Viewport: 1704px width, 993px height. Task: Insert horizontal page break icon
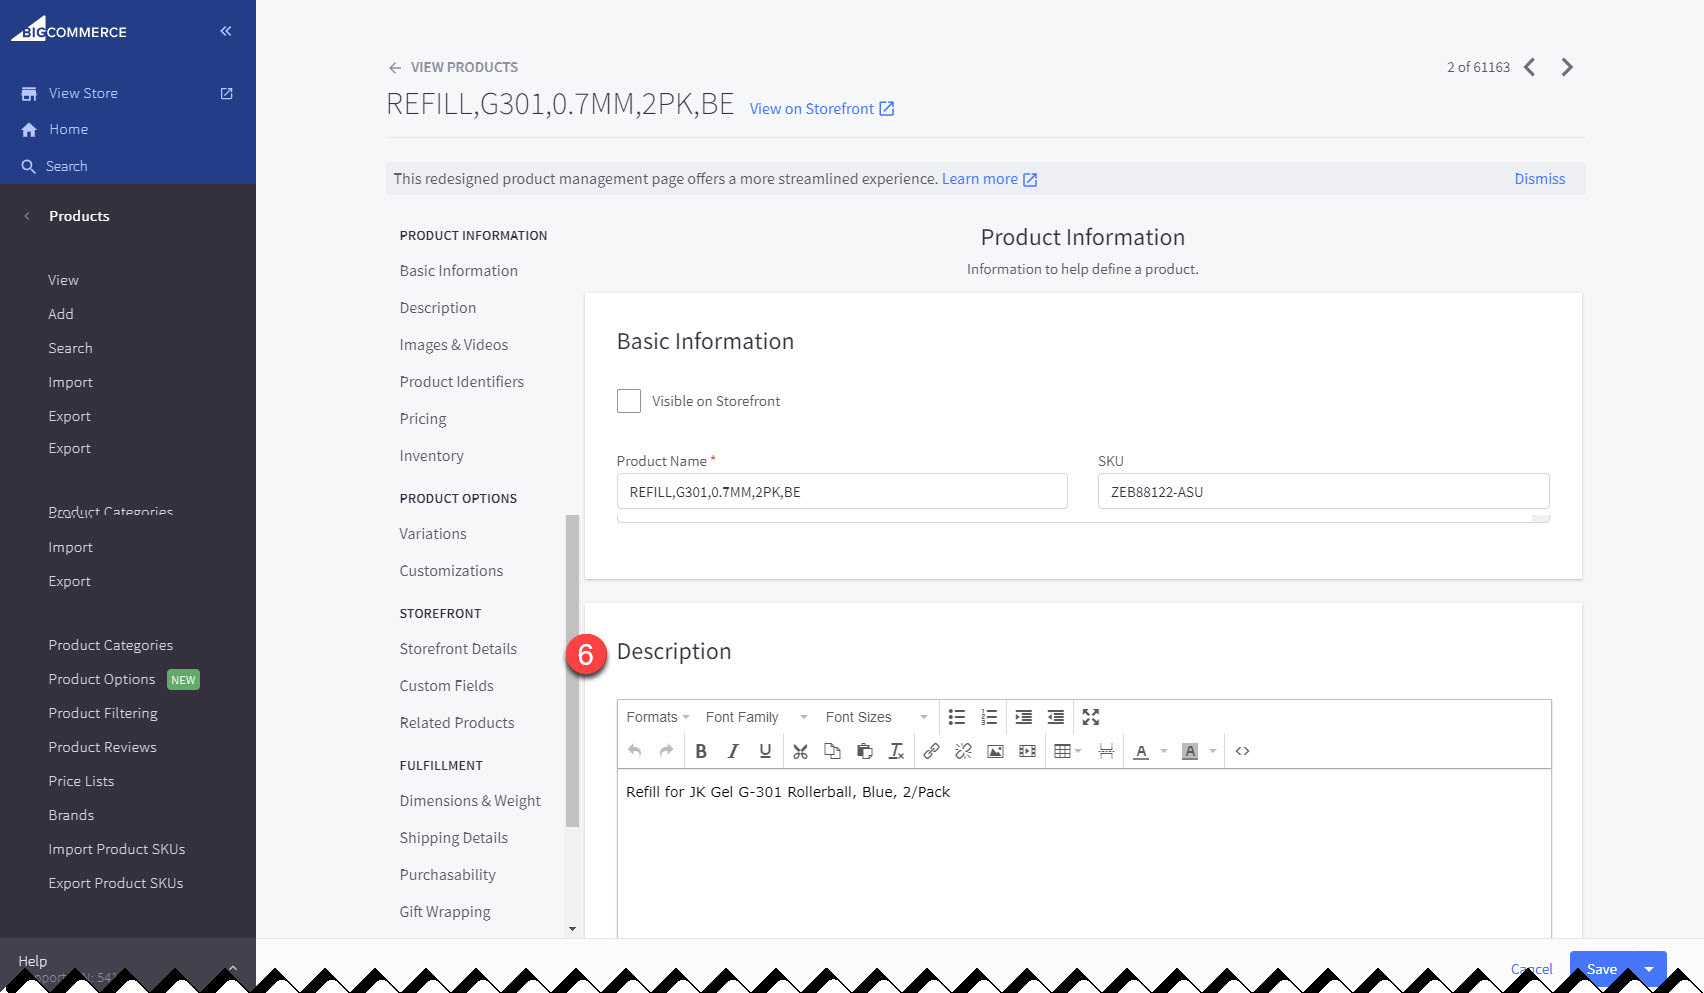pyautogui.click(x=1106, y=751)
